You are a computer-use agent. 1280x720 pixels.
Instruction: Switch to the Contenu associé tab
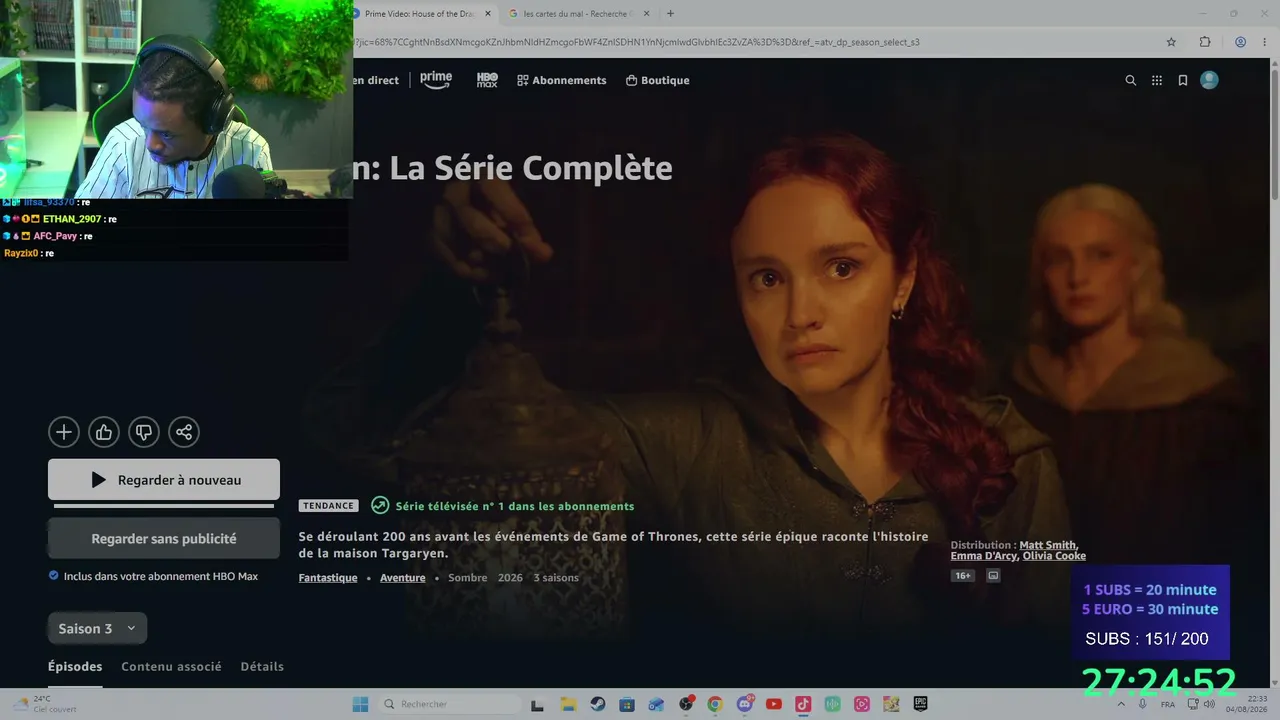tap(171, 666)
